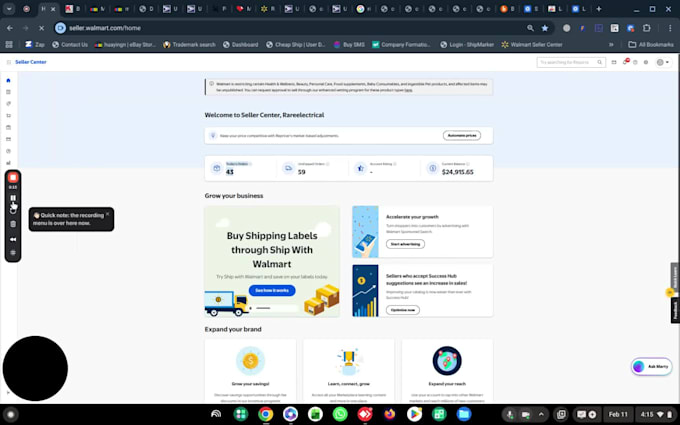Open the Dashboard bookmark
680x425 pixels.
[240, 44]
